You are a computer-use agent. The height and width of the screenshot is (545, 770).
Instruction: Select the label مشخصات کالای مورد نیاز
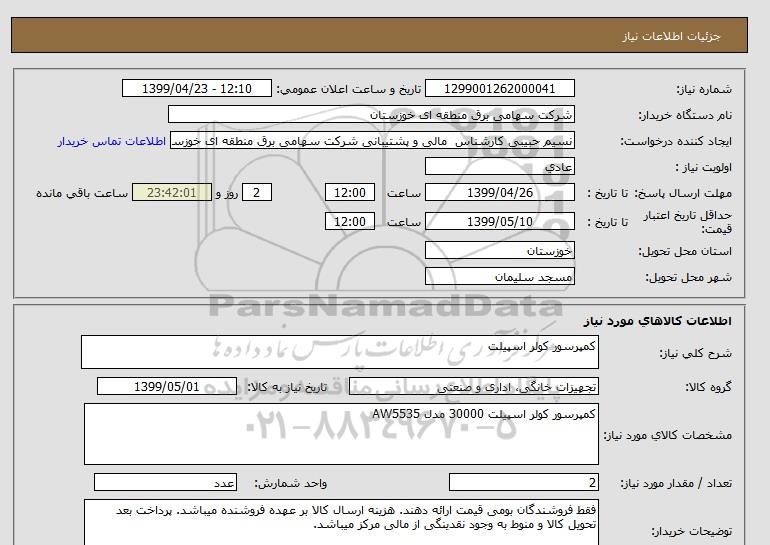coord(667,435)
